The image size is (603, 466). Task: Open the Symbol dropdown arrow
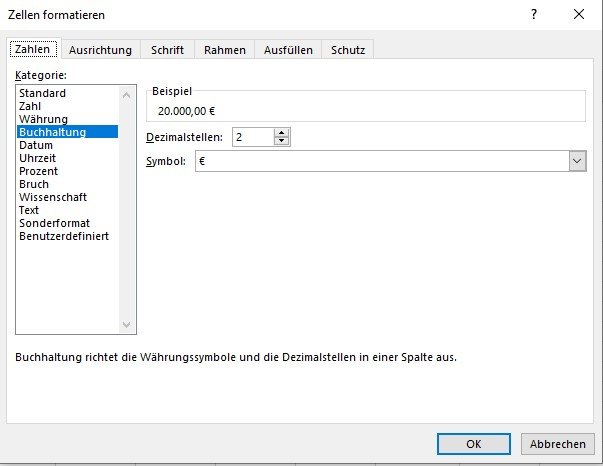[x=577, y=161]
